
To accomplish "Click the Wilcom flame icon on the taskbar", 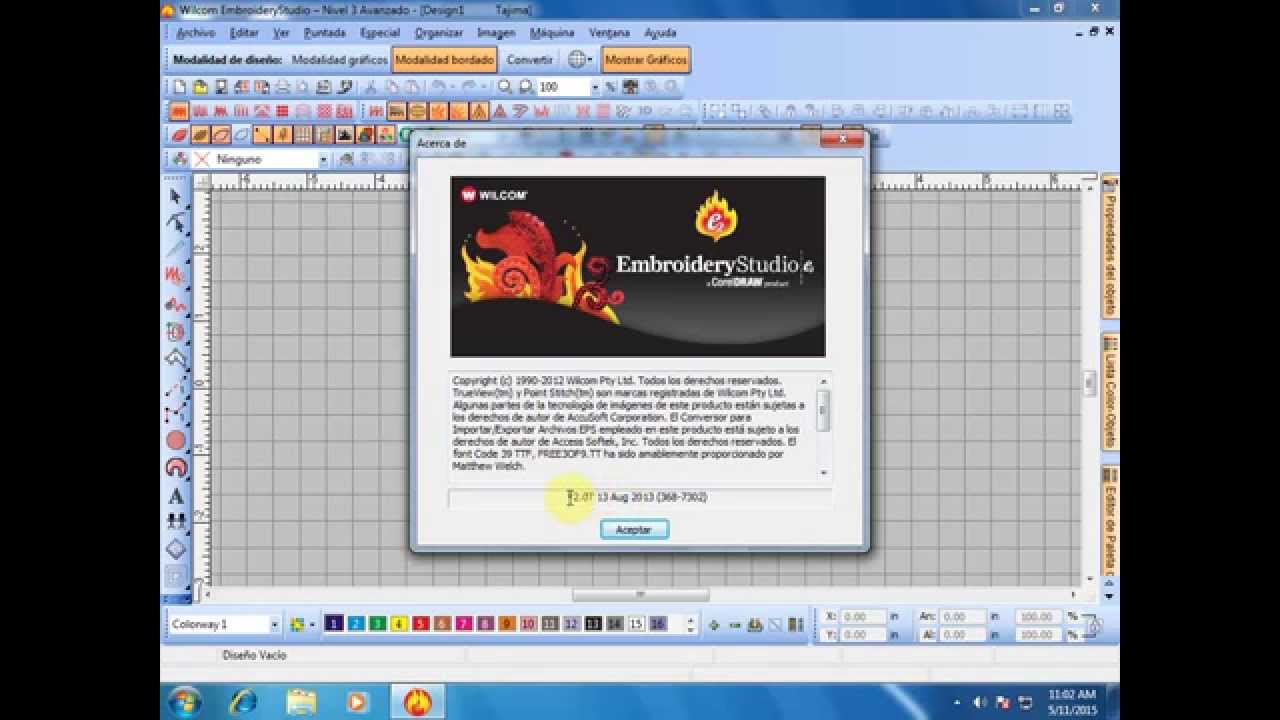I will point(417,702).
